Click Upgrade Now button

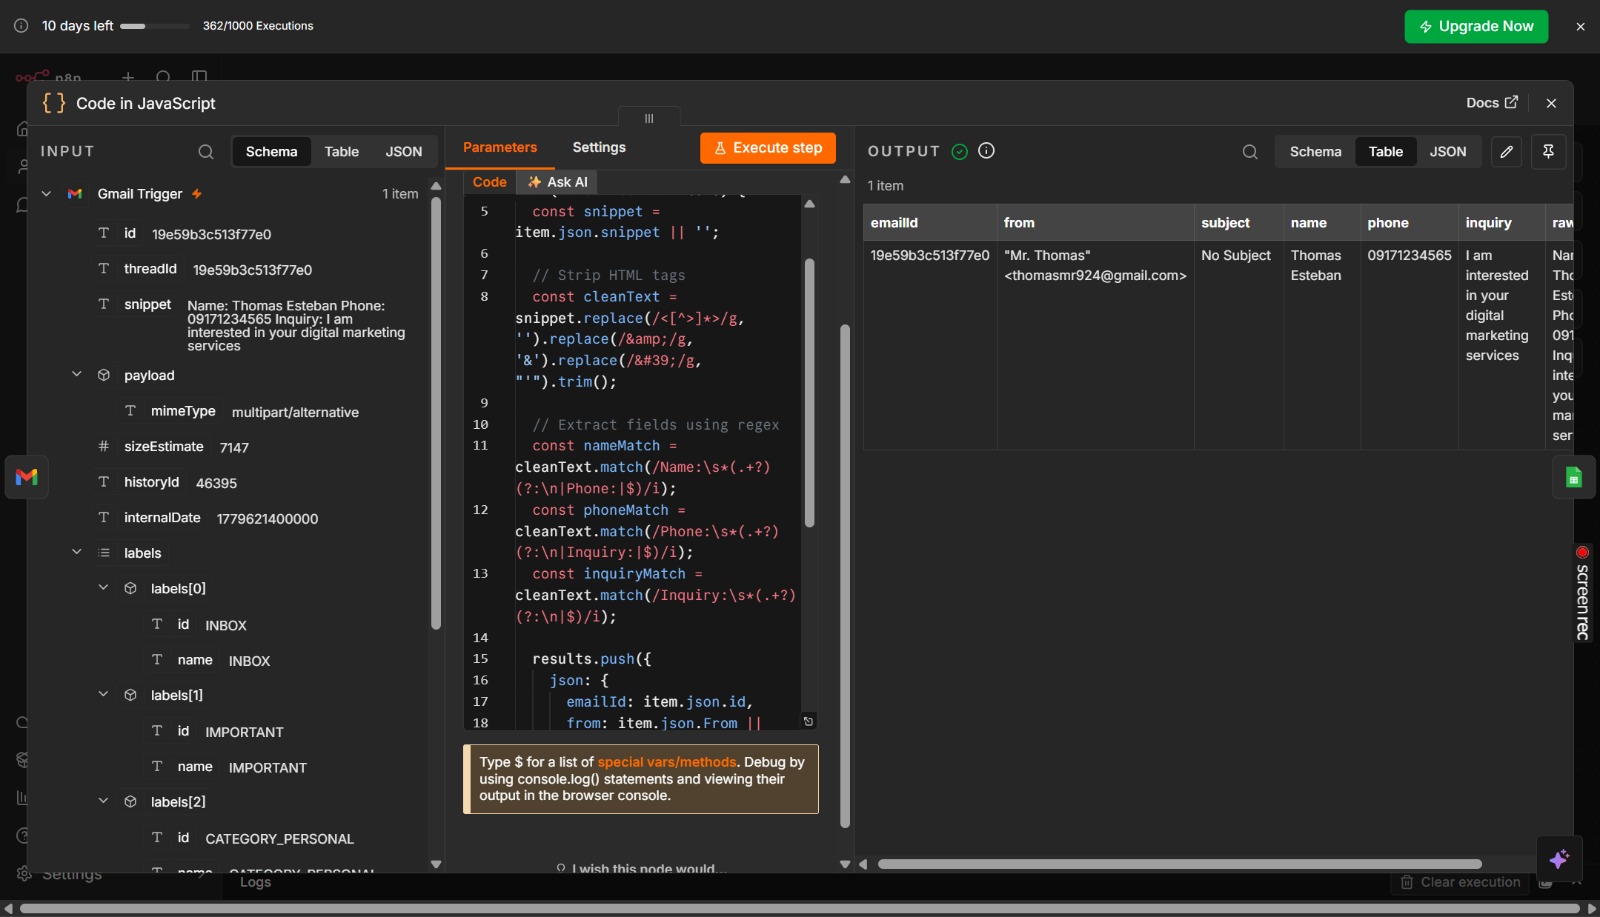pyautogui.click(x=1476, y=27)
